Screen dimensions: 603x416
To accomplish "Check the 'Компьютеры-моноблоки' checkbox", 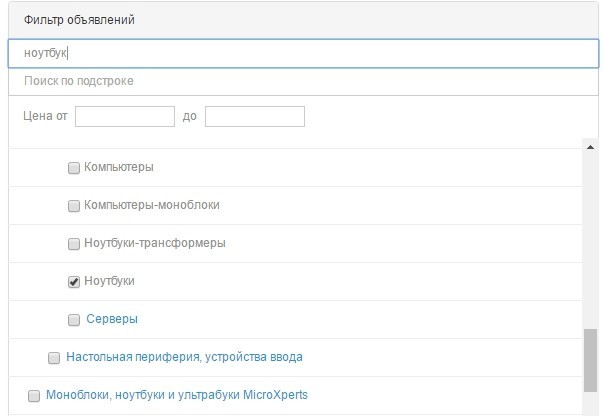I will click(74, 206).
